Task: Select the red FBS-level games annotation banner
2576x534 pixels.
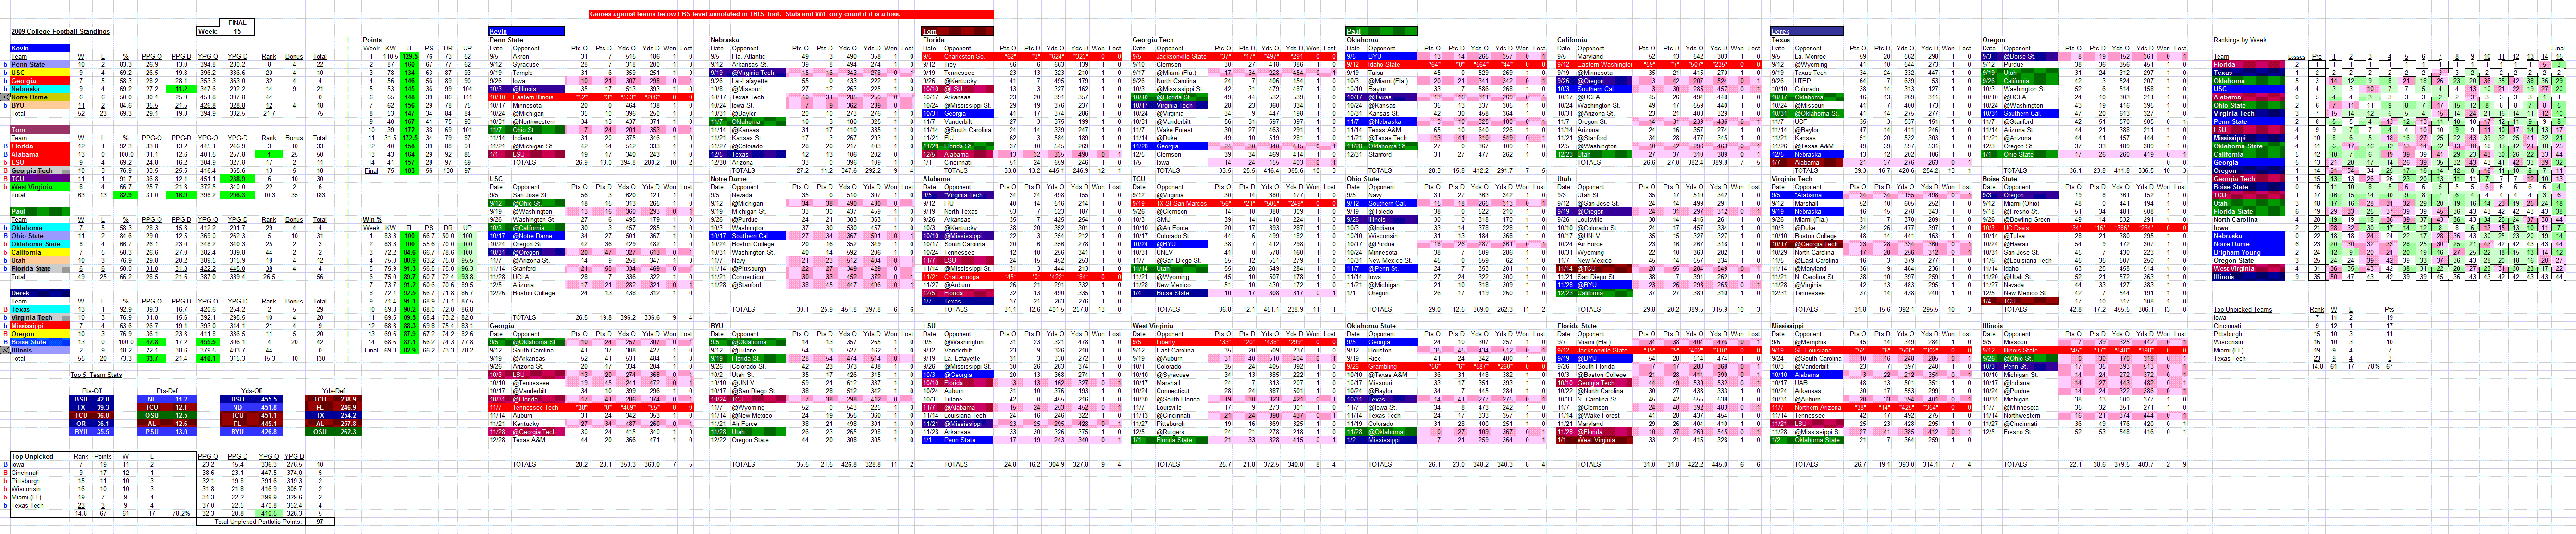Action: 790,14
